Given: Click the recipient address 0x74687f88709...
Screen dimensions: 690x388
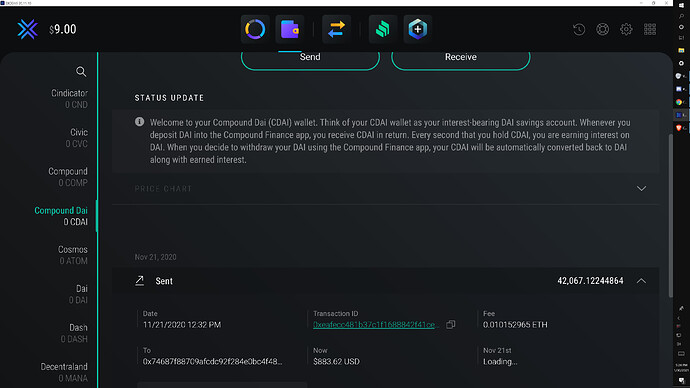Looking at the screenshot, I should [212, 362].
